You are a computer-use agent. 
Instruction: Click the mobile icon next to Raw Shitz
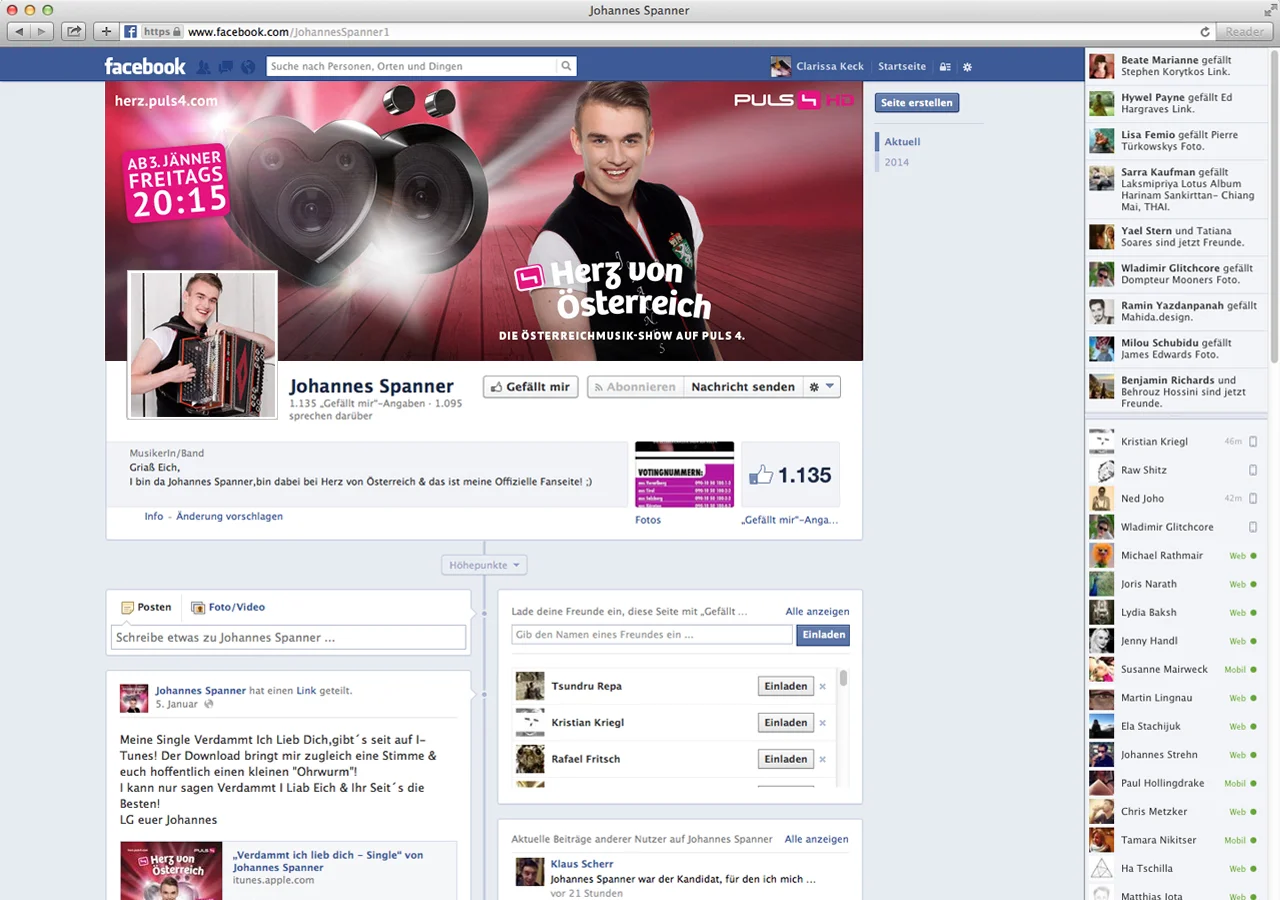tap(1253, 470)
